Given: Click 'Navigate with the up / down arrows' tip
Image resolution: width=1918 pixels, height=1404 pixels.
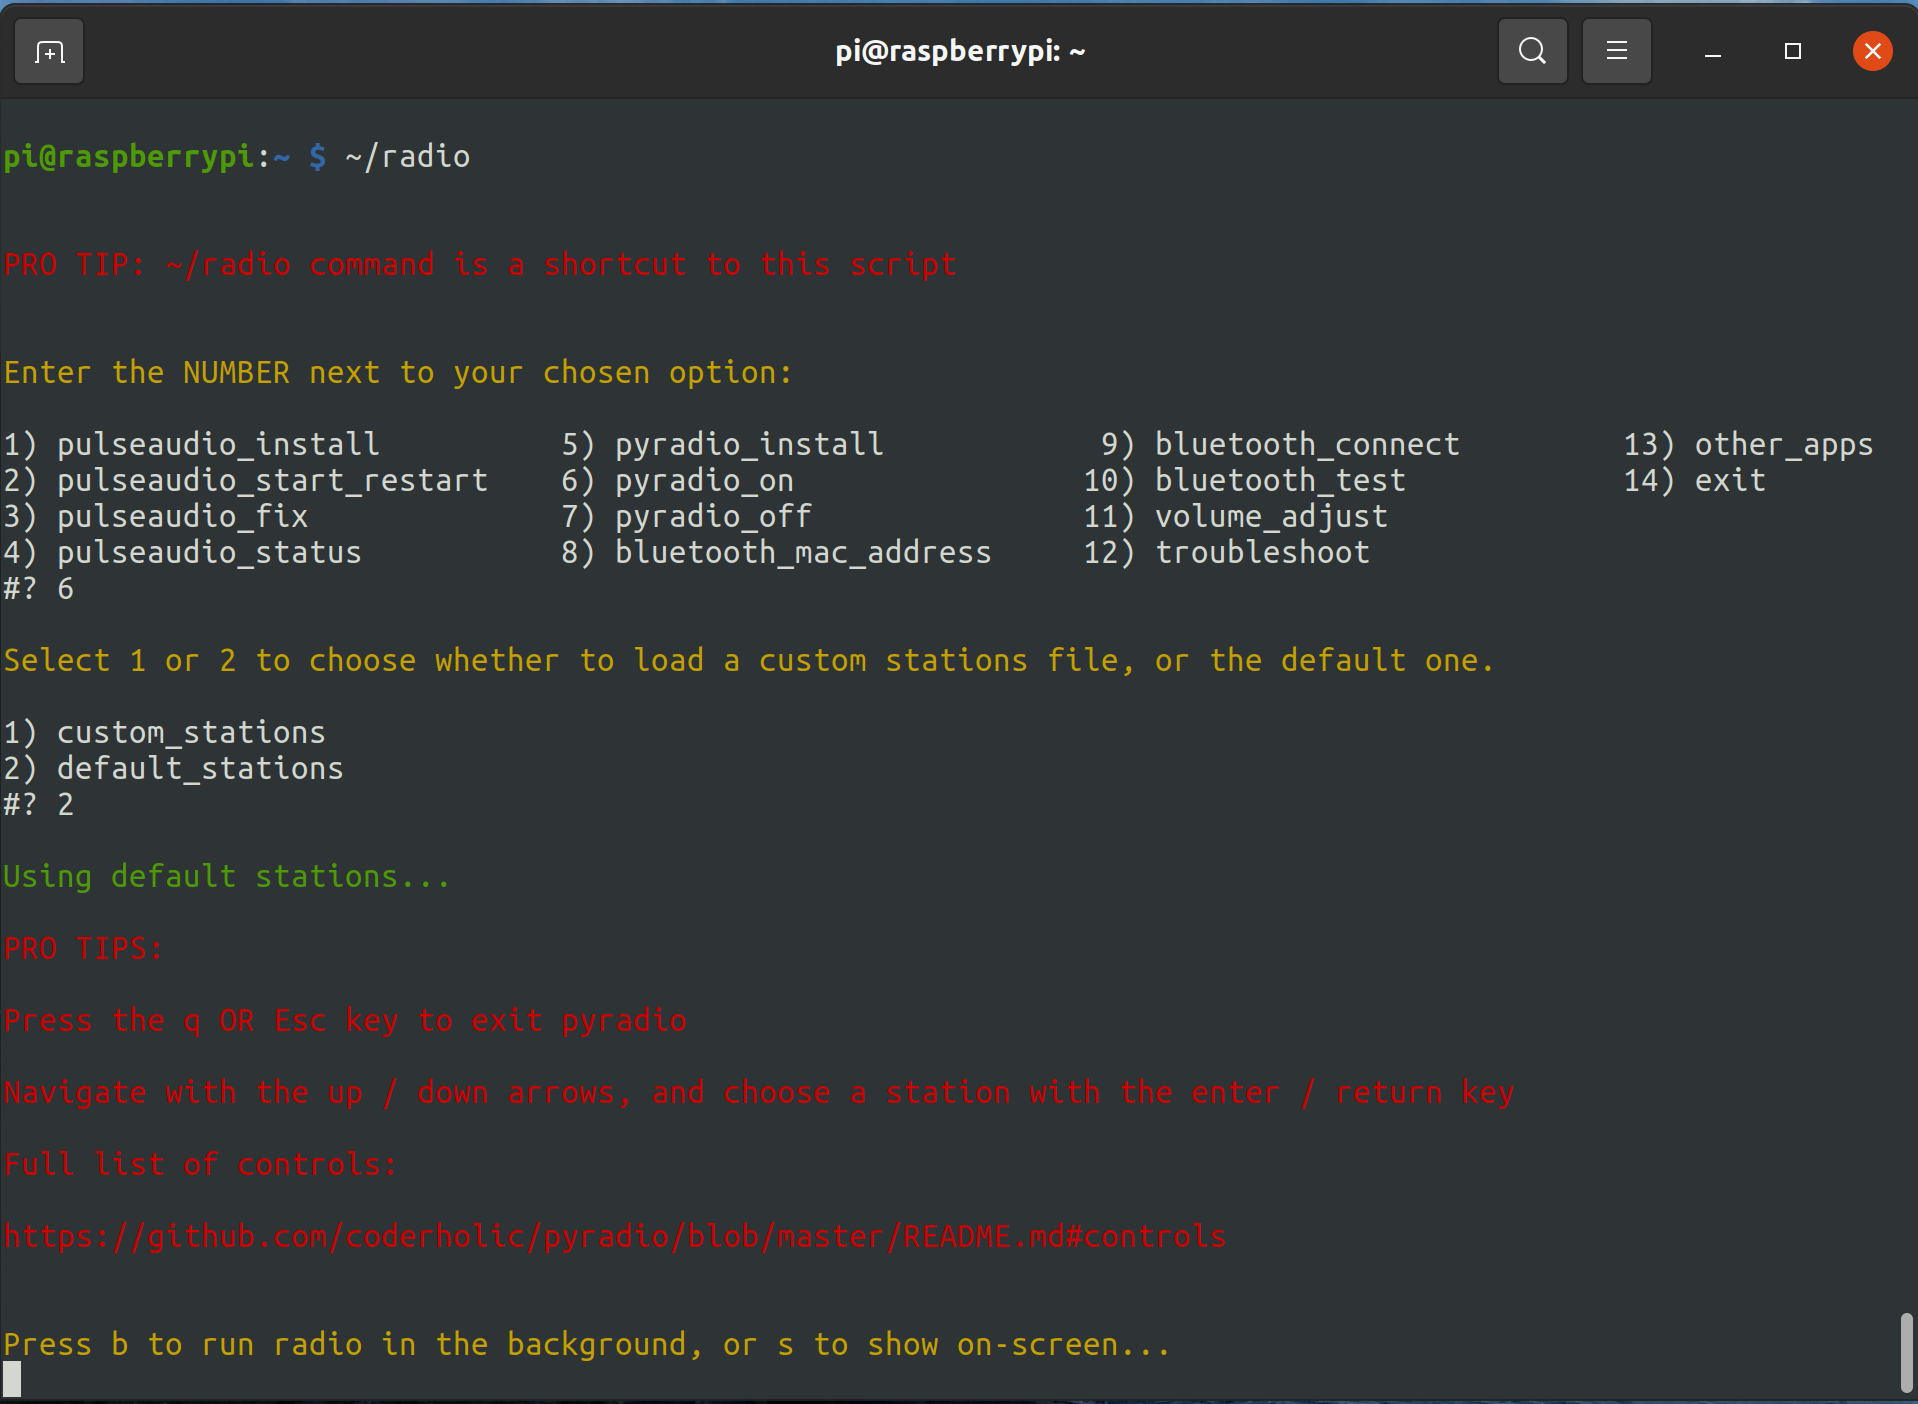Looking at the screenshot, I should pyautogui.click(x=759, y=1093).
